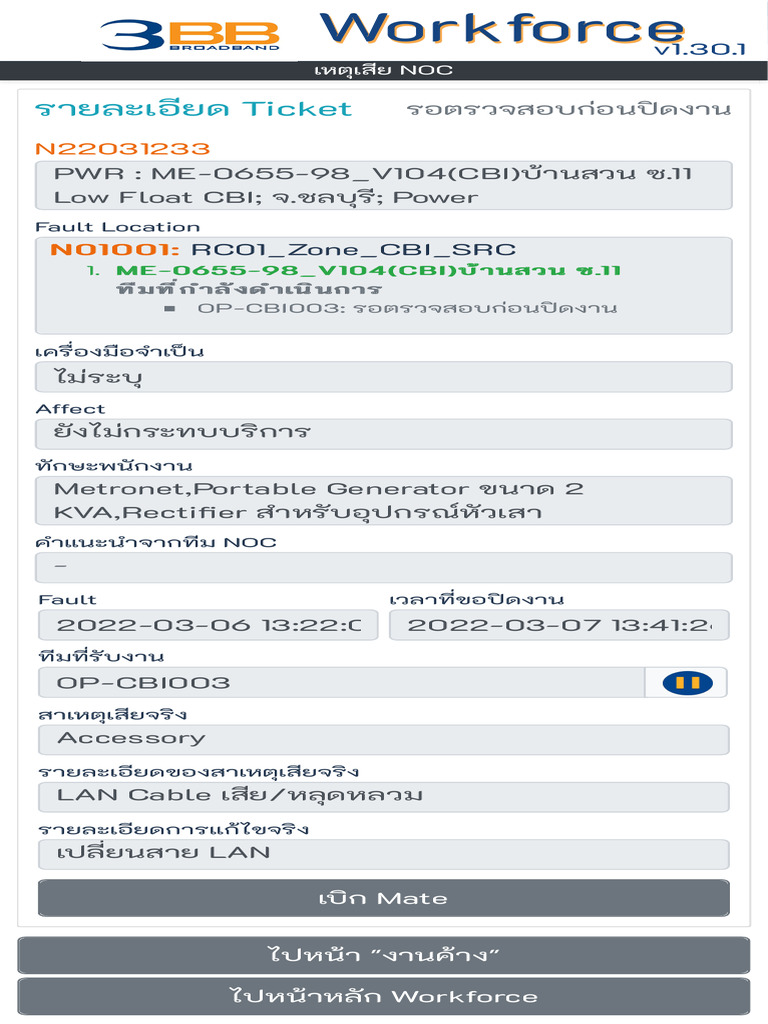Click the Fault date field 2022-03-06
Image resolution: width=768 pixels, height=1024 pixels.
208,625
